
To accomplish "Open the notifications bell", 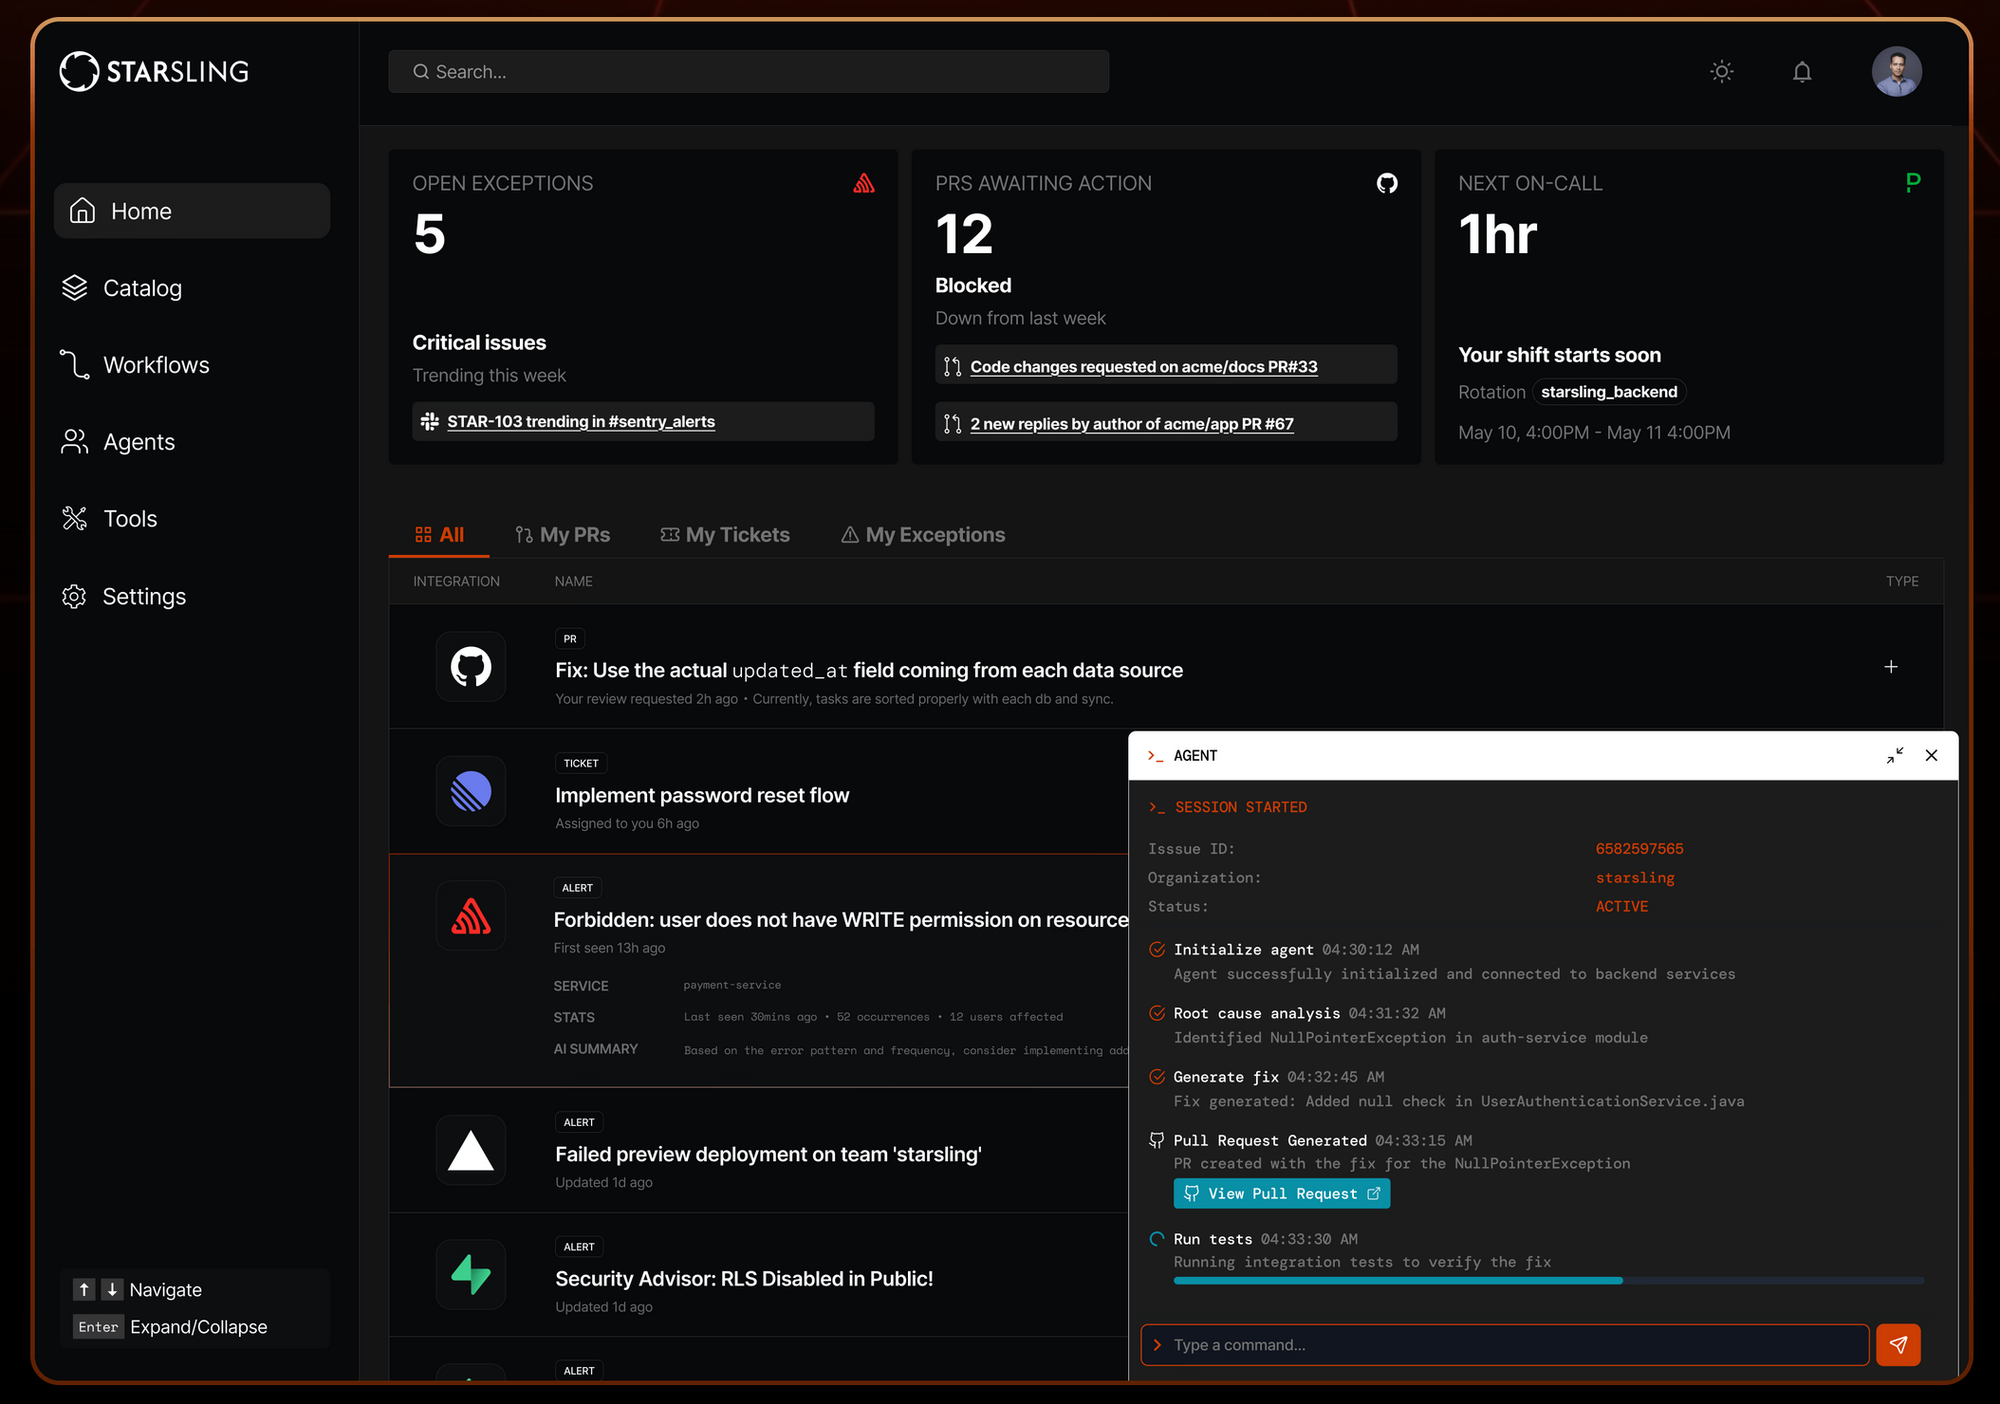I will point(1802,71).
